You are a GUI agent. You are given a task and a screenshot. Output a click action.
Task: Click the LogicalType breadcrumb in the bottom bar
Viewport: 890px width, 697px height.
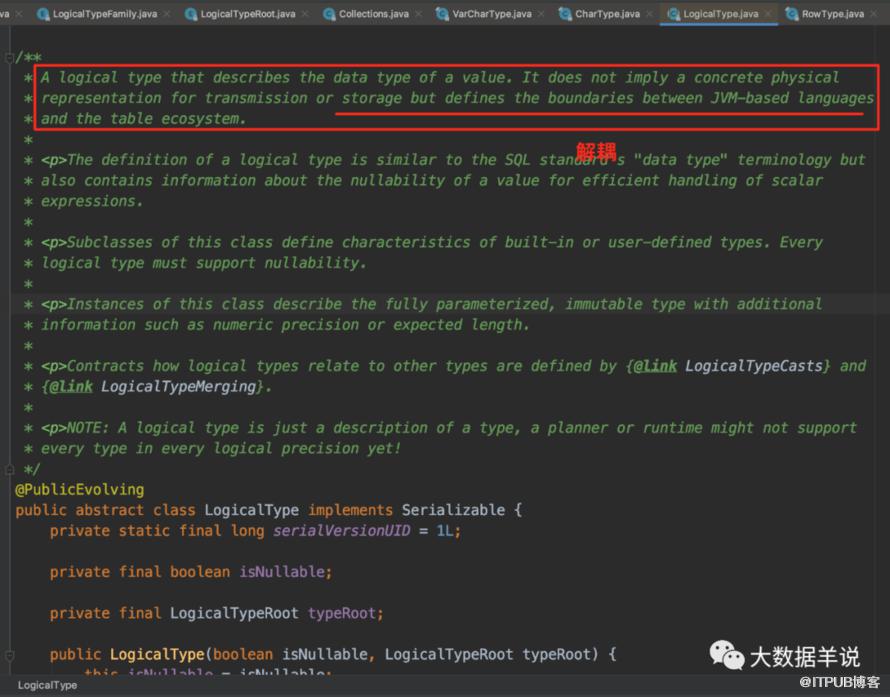(x=47, y=685)
